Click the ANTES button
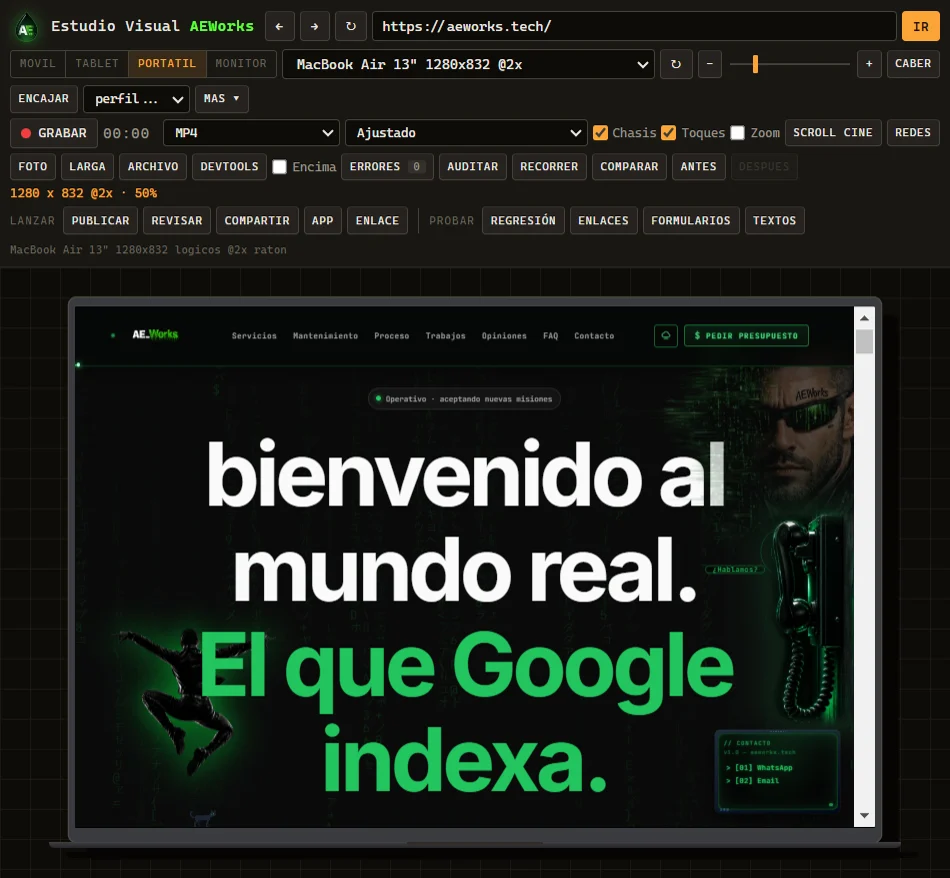 (x=698, y=167)
